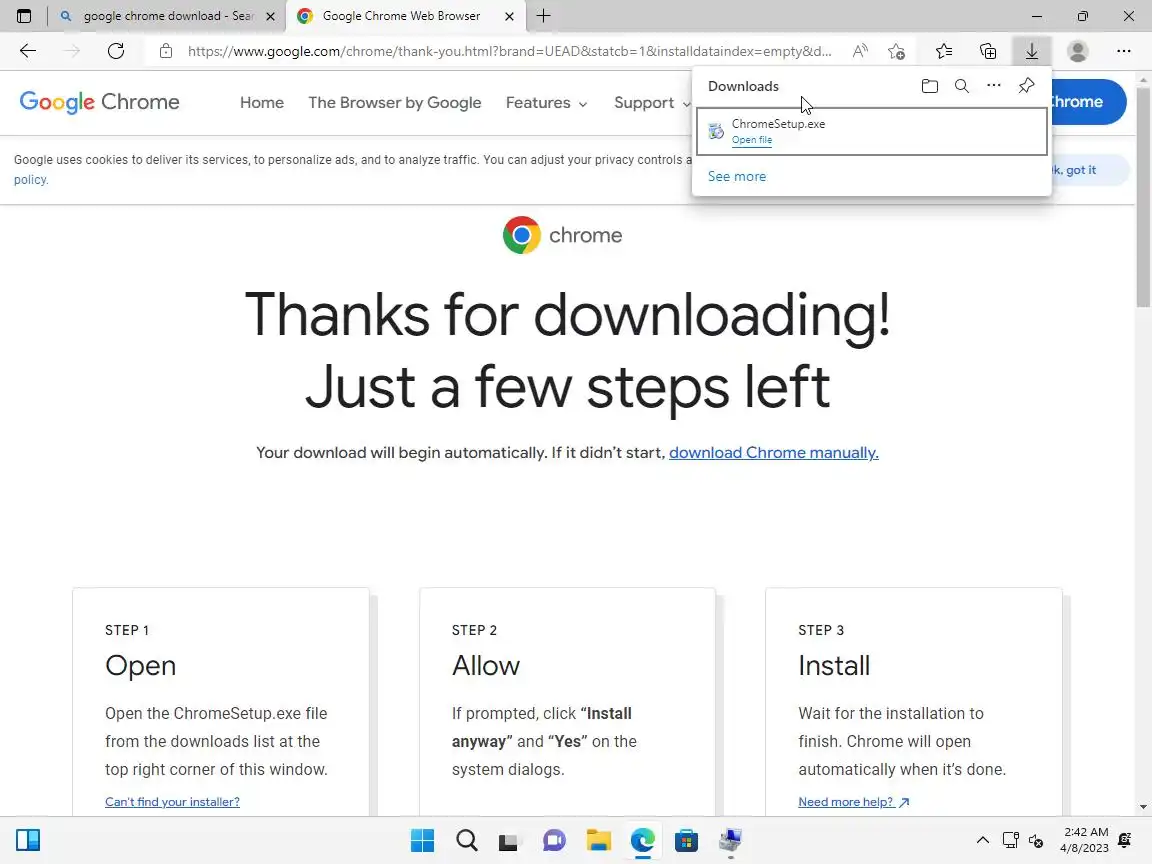Open the cookie policy link
This screenshot has height=864, width=1152.
31,180
